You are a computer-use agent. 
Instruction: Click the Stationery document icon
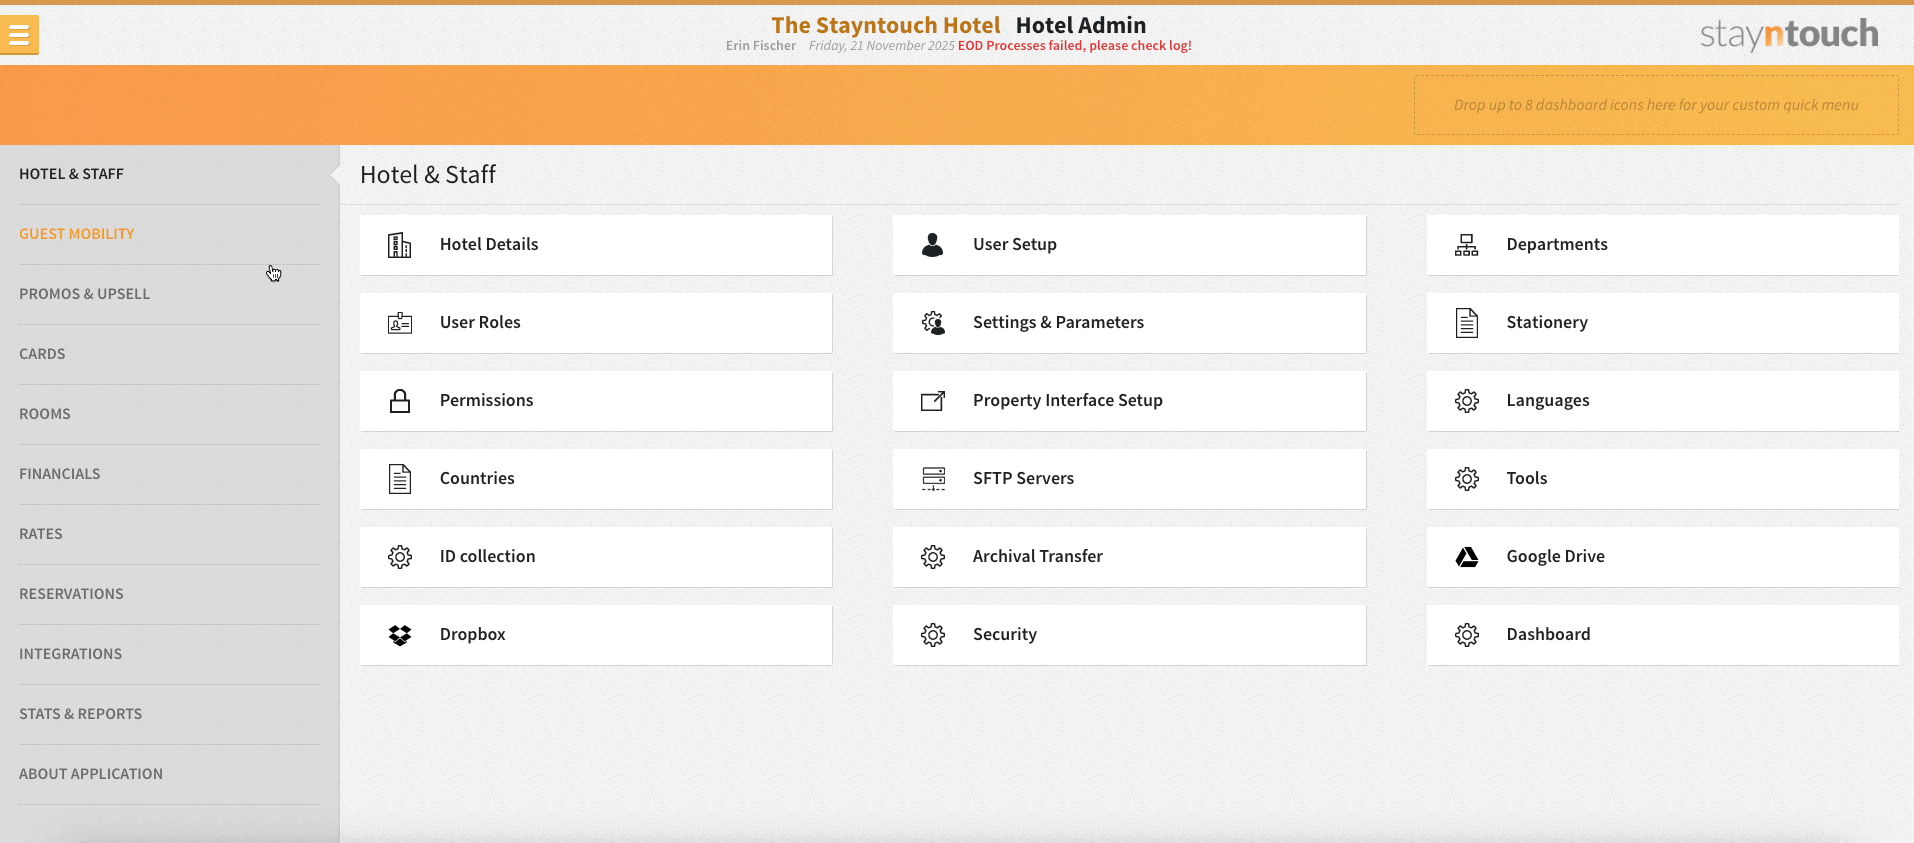point(1467,323)
